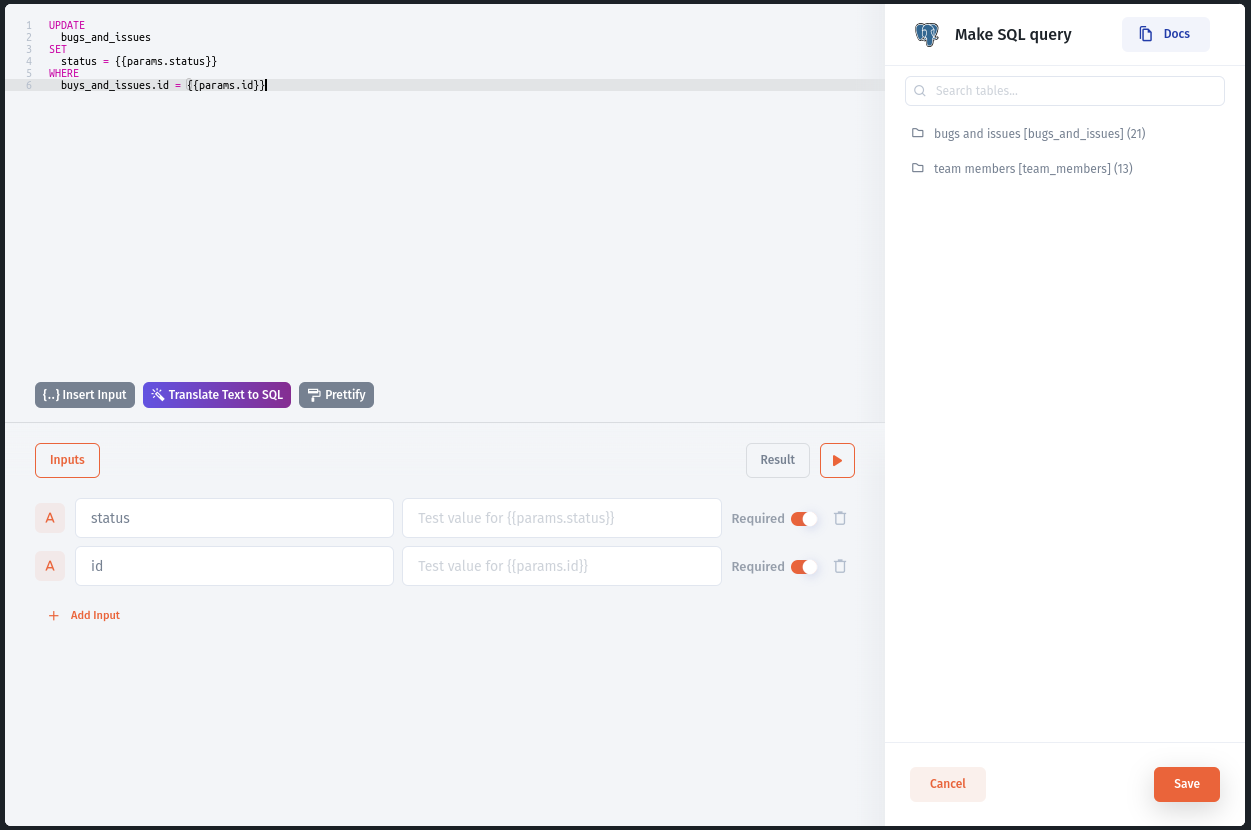The image size is (1251, 830).
Task: Open the Docs panel
Action: 1165,34
